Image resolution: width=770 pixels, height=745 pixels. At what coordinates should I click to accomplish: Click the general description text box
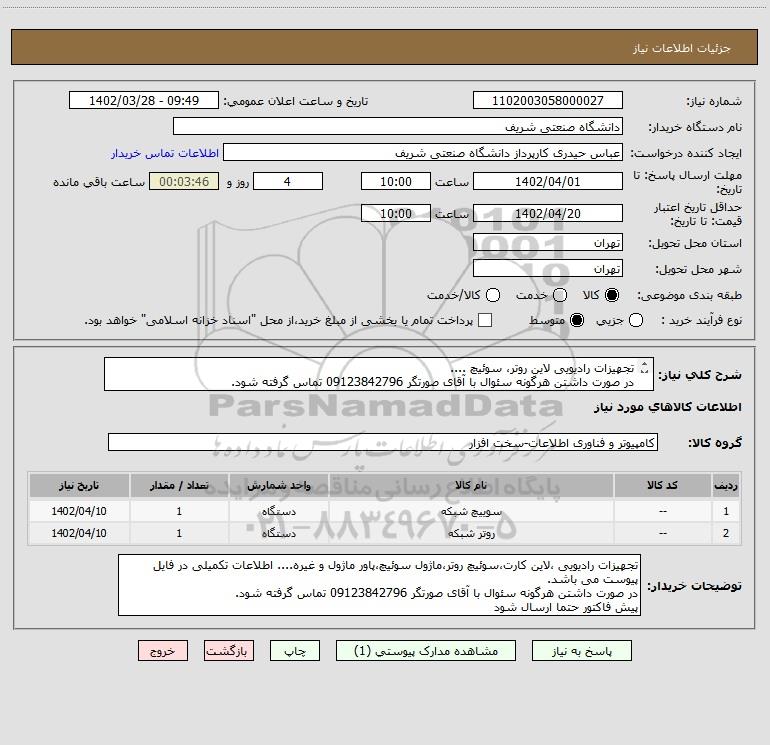(x=379, y=374)
